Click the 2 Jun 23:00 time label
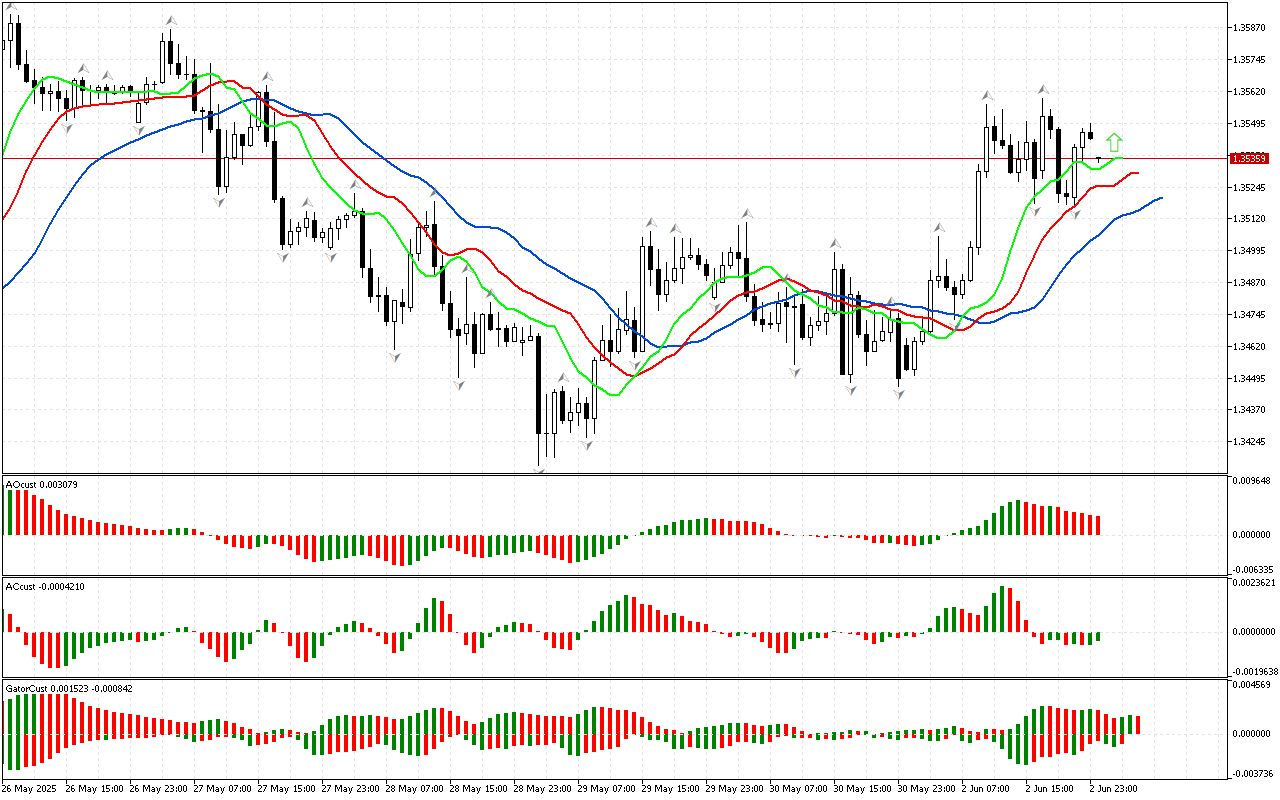1280x800 pixels. click(x=1113, y=788)
